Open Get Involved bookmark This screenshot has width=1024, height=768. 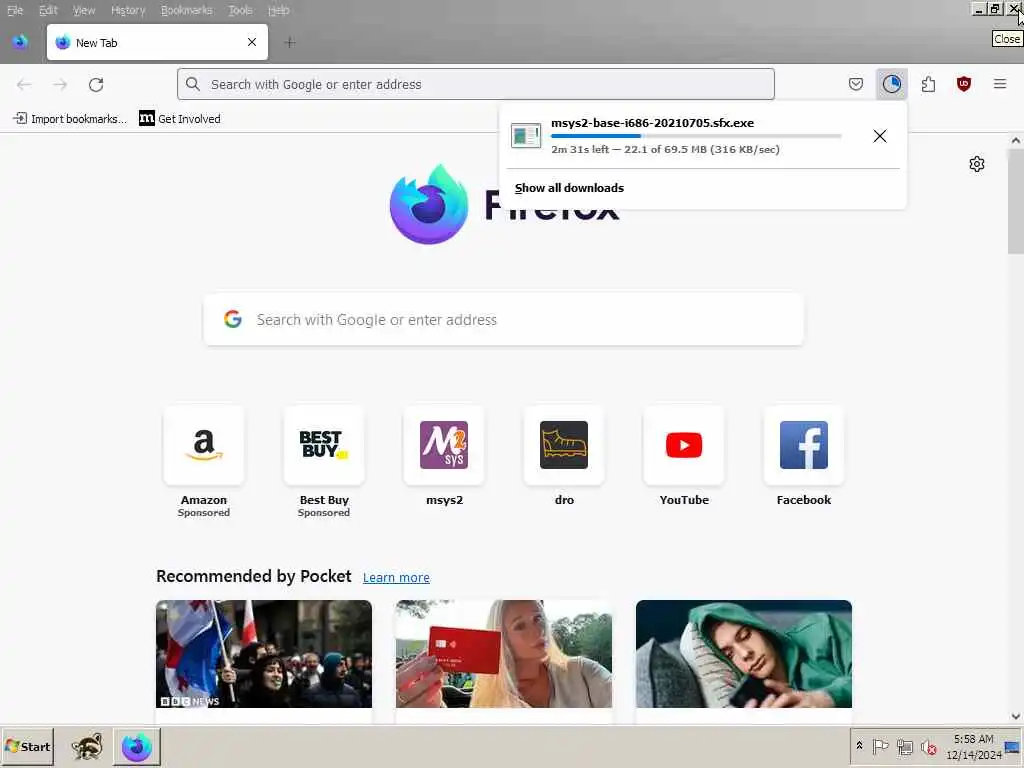pos(180,119)
